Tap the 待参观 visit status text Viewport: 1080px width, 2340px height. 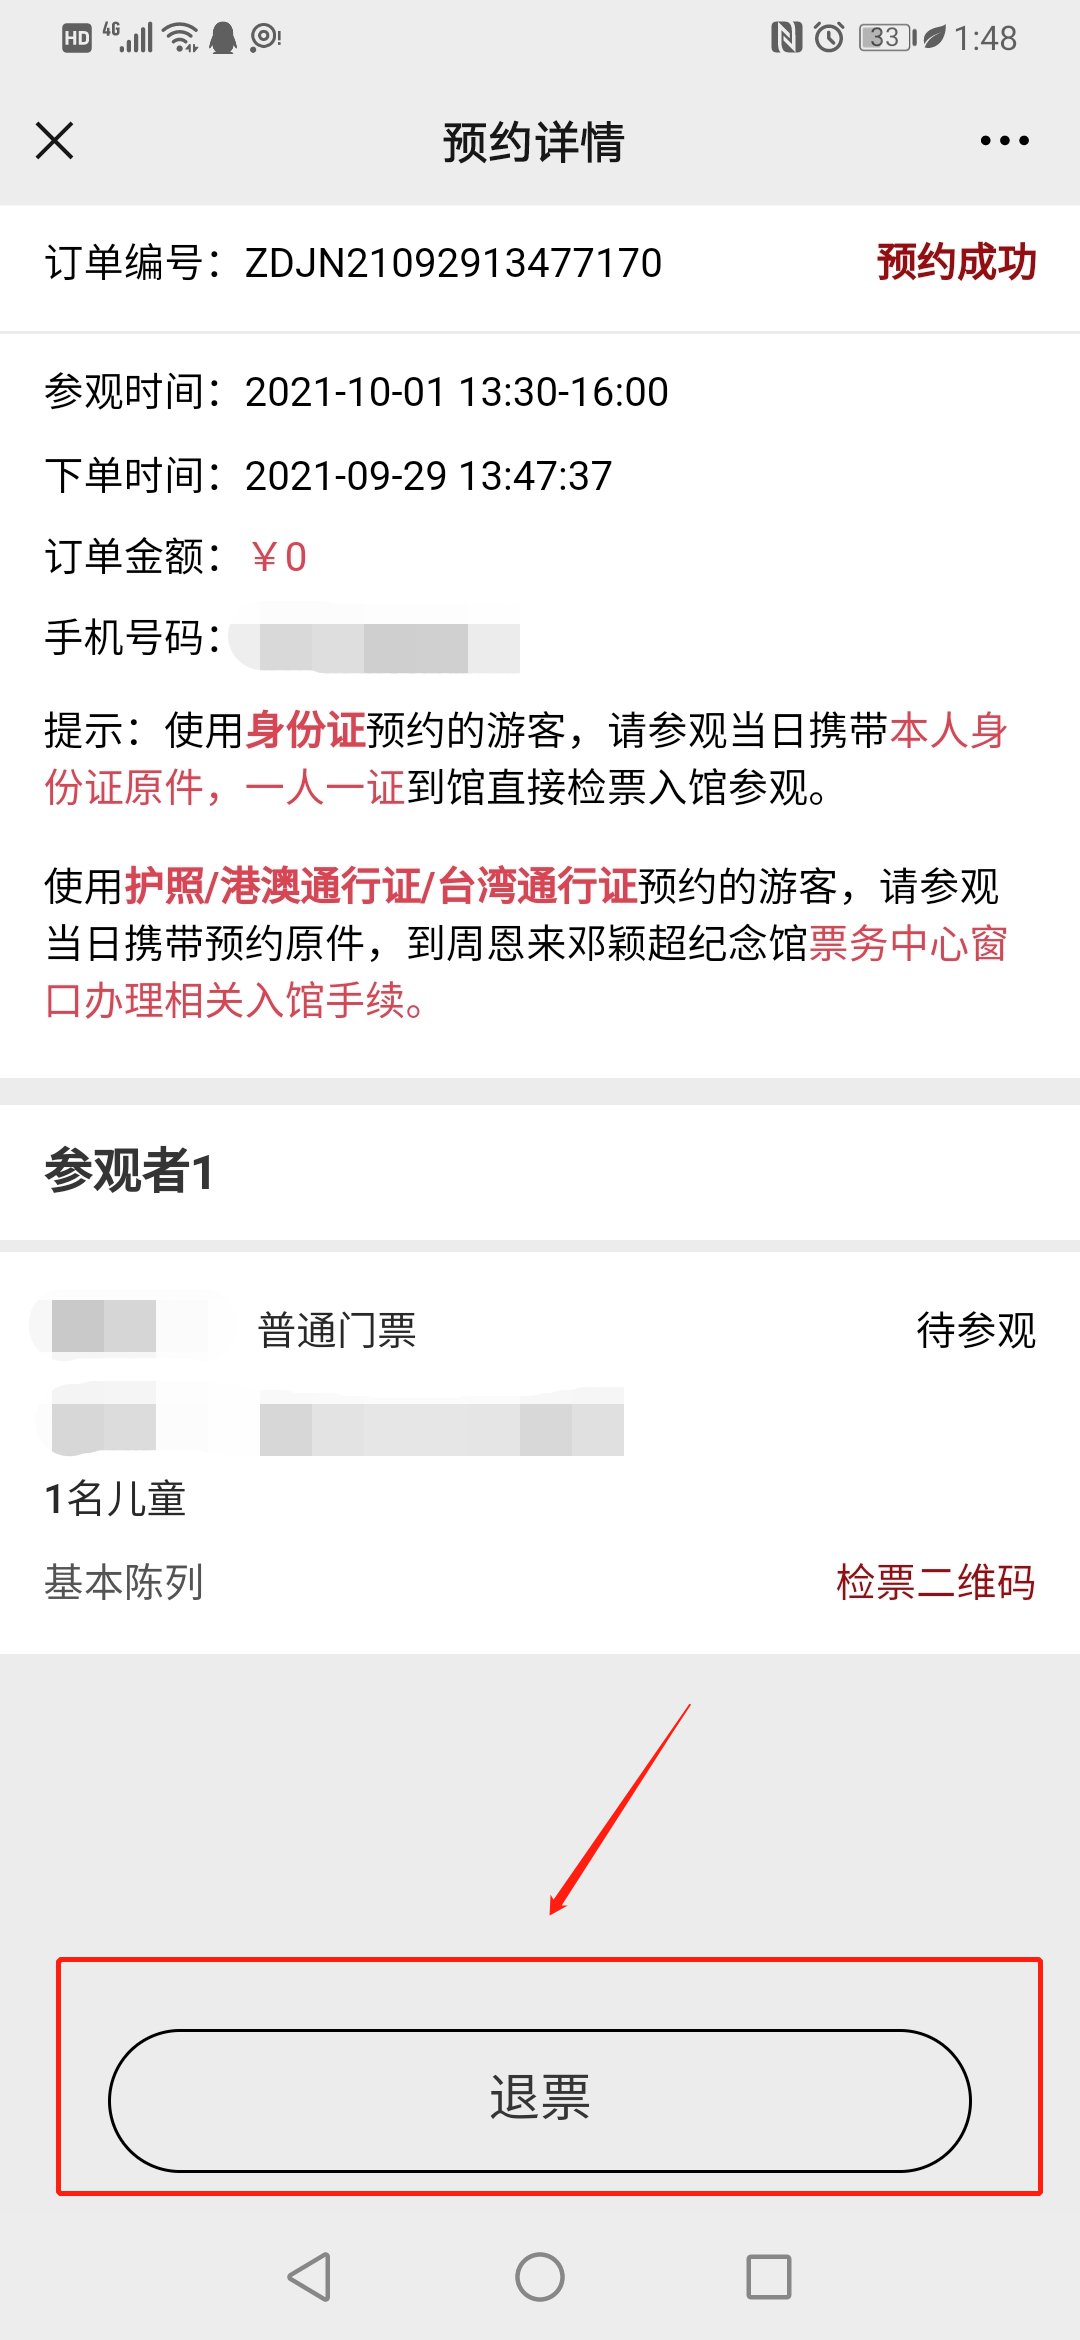coord(976,1331)
